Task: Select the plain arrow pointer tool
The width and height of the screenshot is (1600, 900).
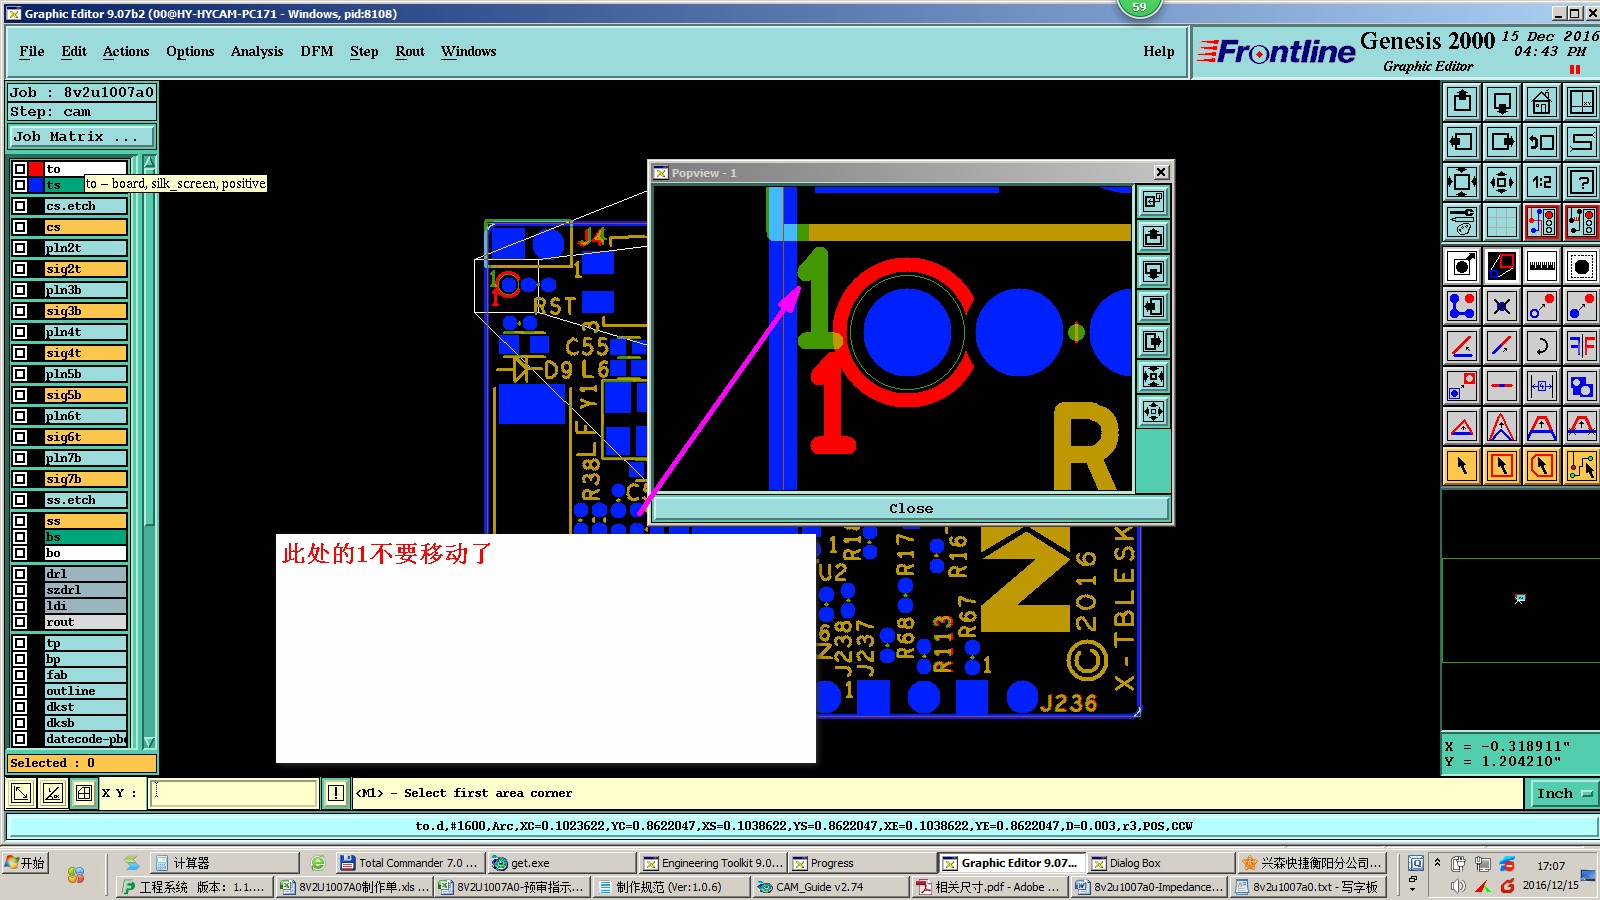Action: pos(1462,466)
